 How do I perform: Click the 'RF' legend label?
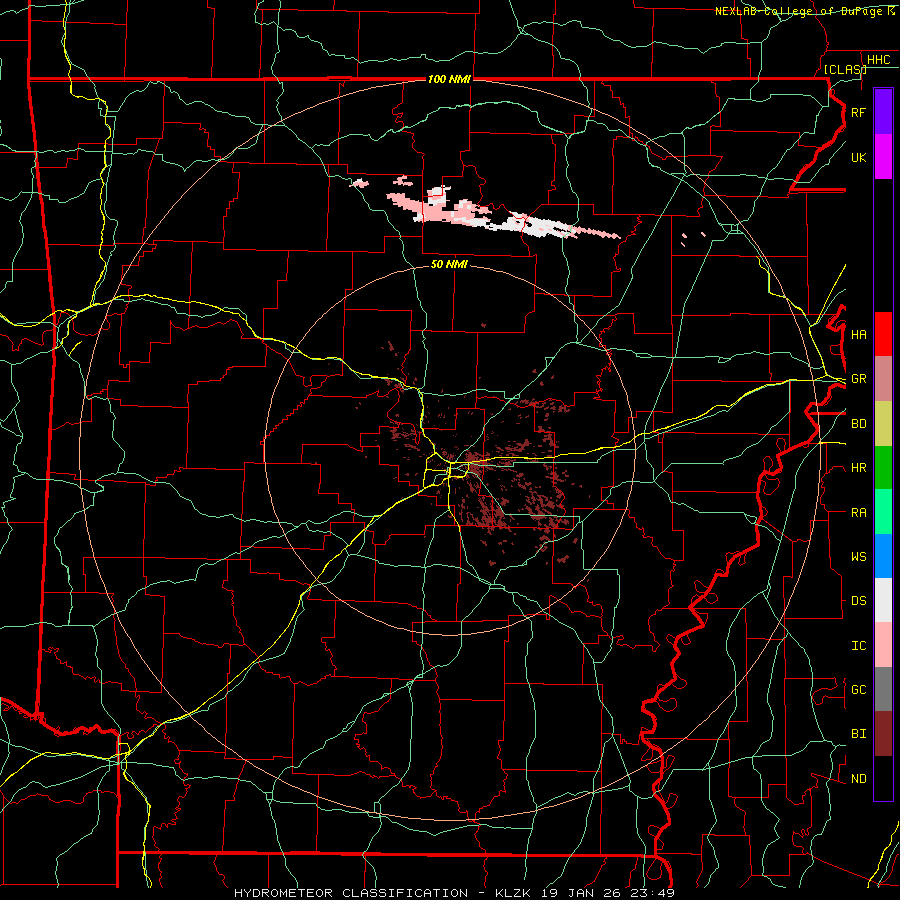pos(858,112)
